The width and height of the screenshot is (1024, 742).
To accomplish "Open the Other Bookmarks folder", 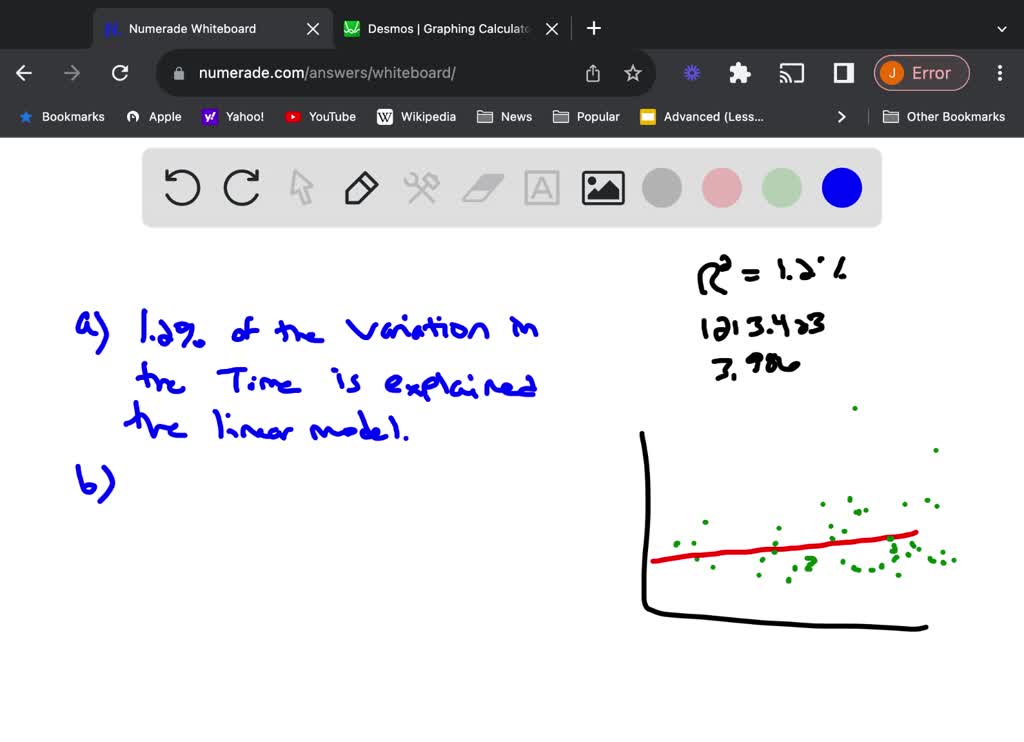I will pyautogui.click(x=944, y=117).
